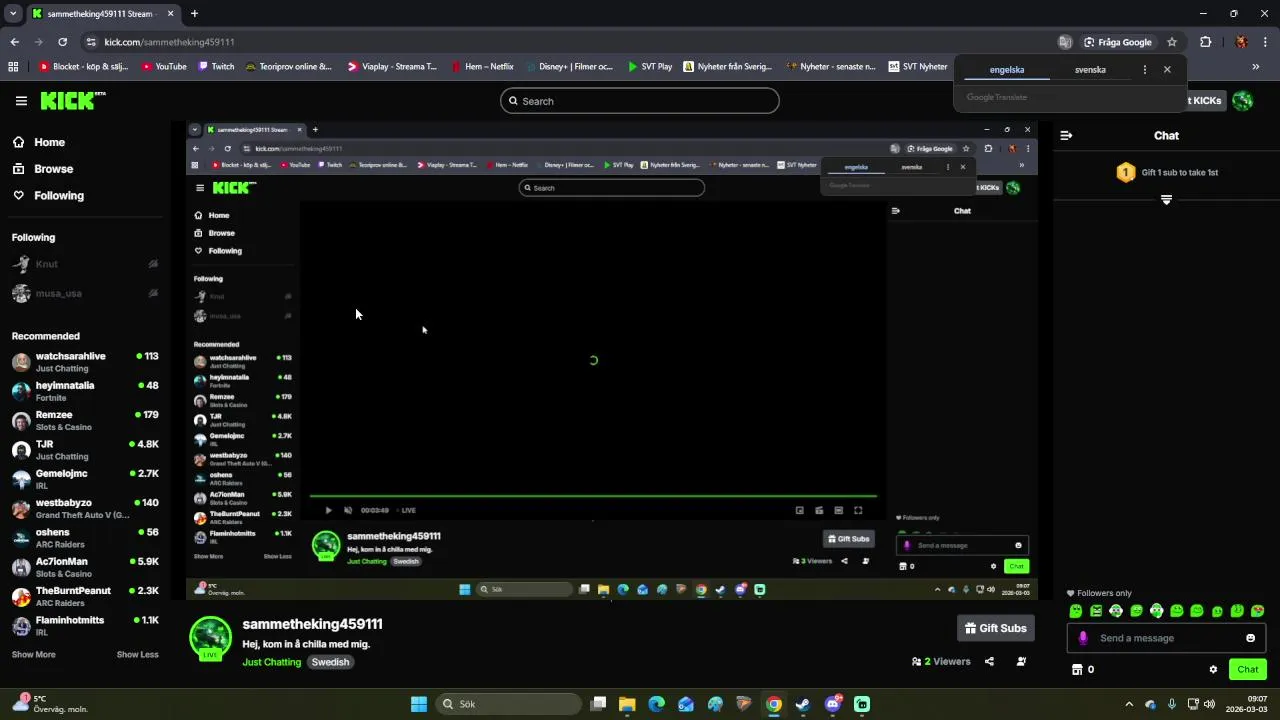Open Twitch bookmark

[216, 67]
